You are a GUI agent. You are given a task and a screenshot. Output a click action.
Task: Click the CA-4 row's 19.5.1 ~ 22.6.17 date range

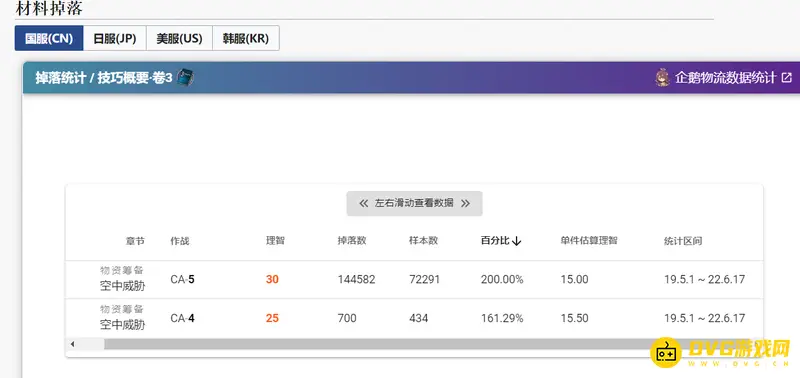pos(704,318)
